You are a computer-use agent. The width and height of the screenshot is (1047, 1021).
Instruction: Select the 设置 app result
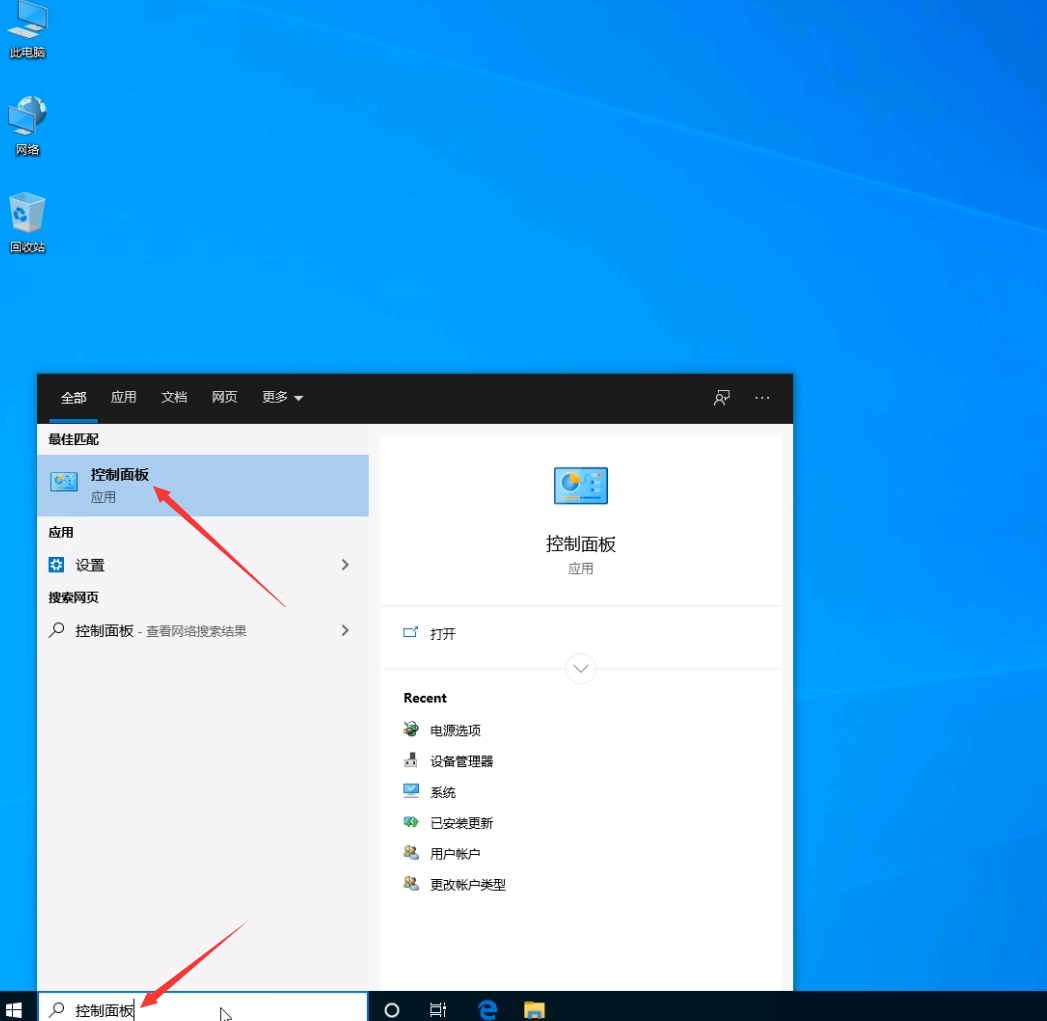(203, 565)
